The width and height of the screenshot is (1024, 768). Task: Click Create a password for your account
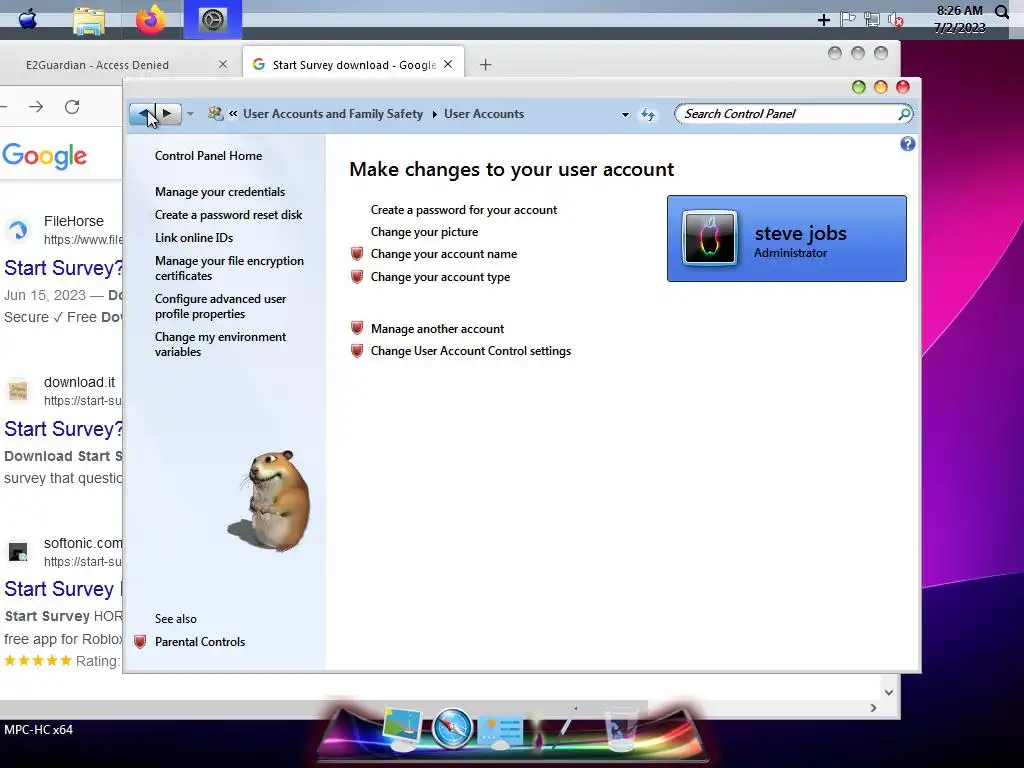(464, 210)
